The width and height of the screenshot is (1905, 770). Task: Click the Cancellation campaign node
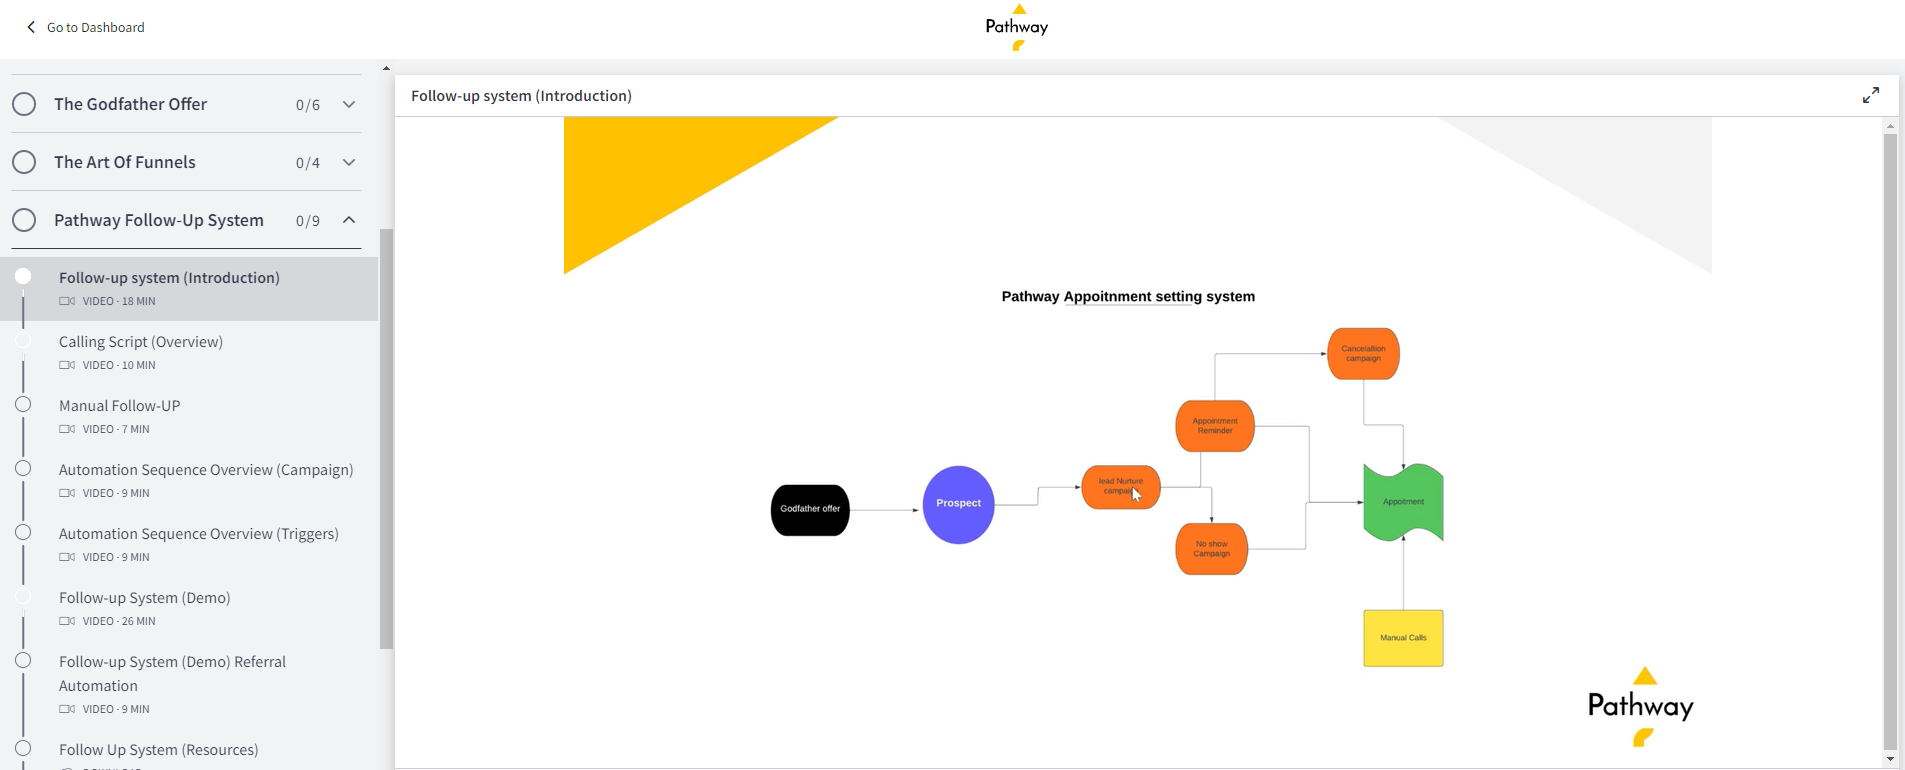point(1363,354)
